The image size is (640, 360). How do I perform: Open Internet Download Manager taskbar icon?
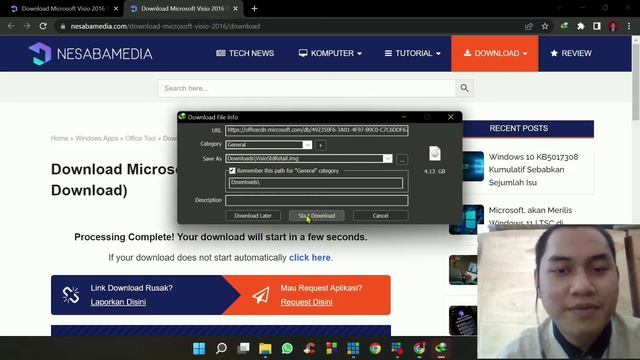(441, 348)
